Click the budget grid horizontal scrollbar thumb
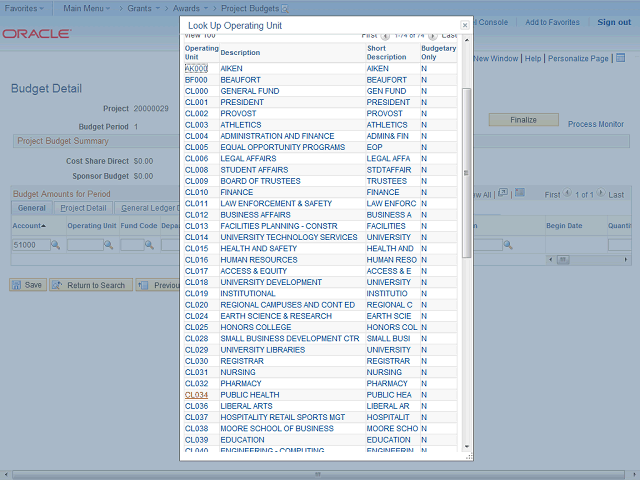 pyautogui.click(x=563, y=260)
